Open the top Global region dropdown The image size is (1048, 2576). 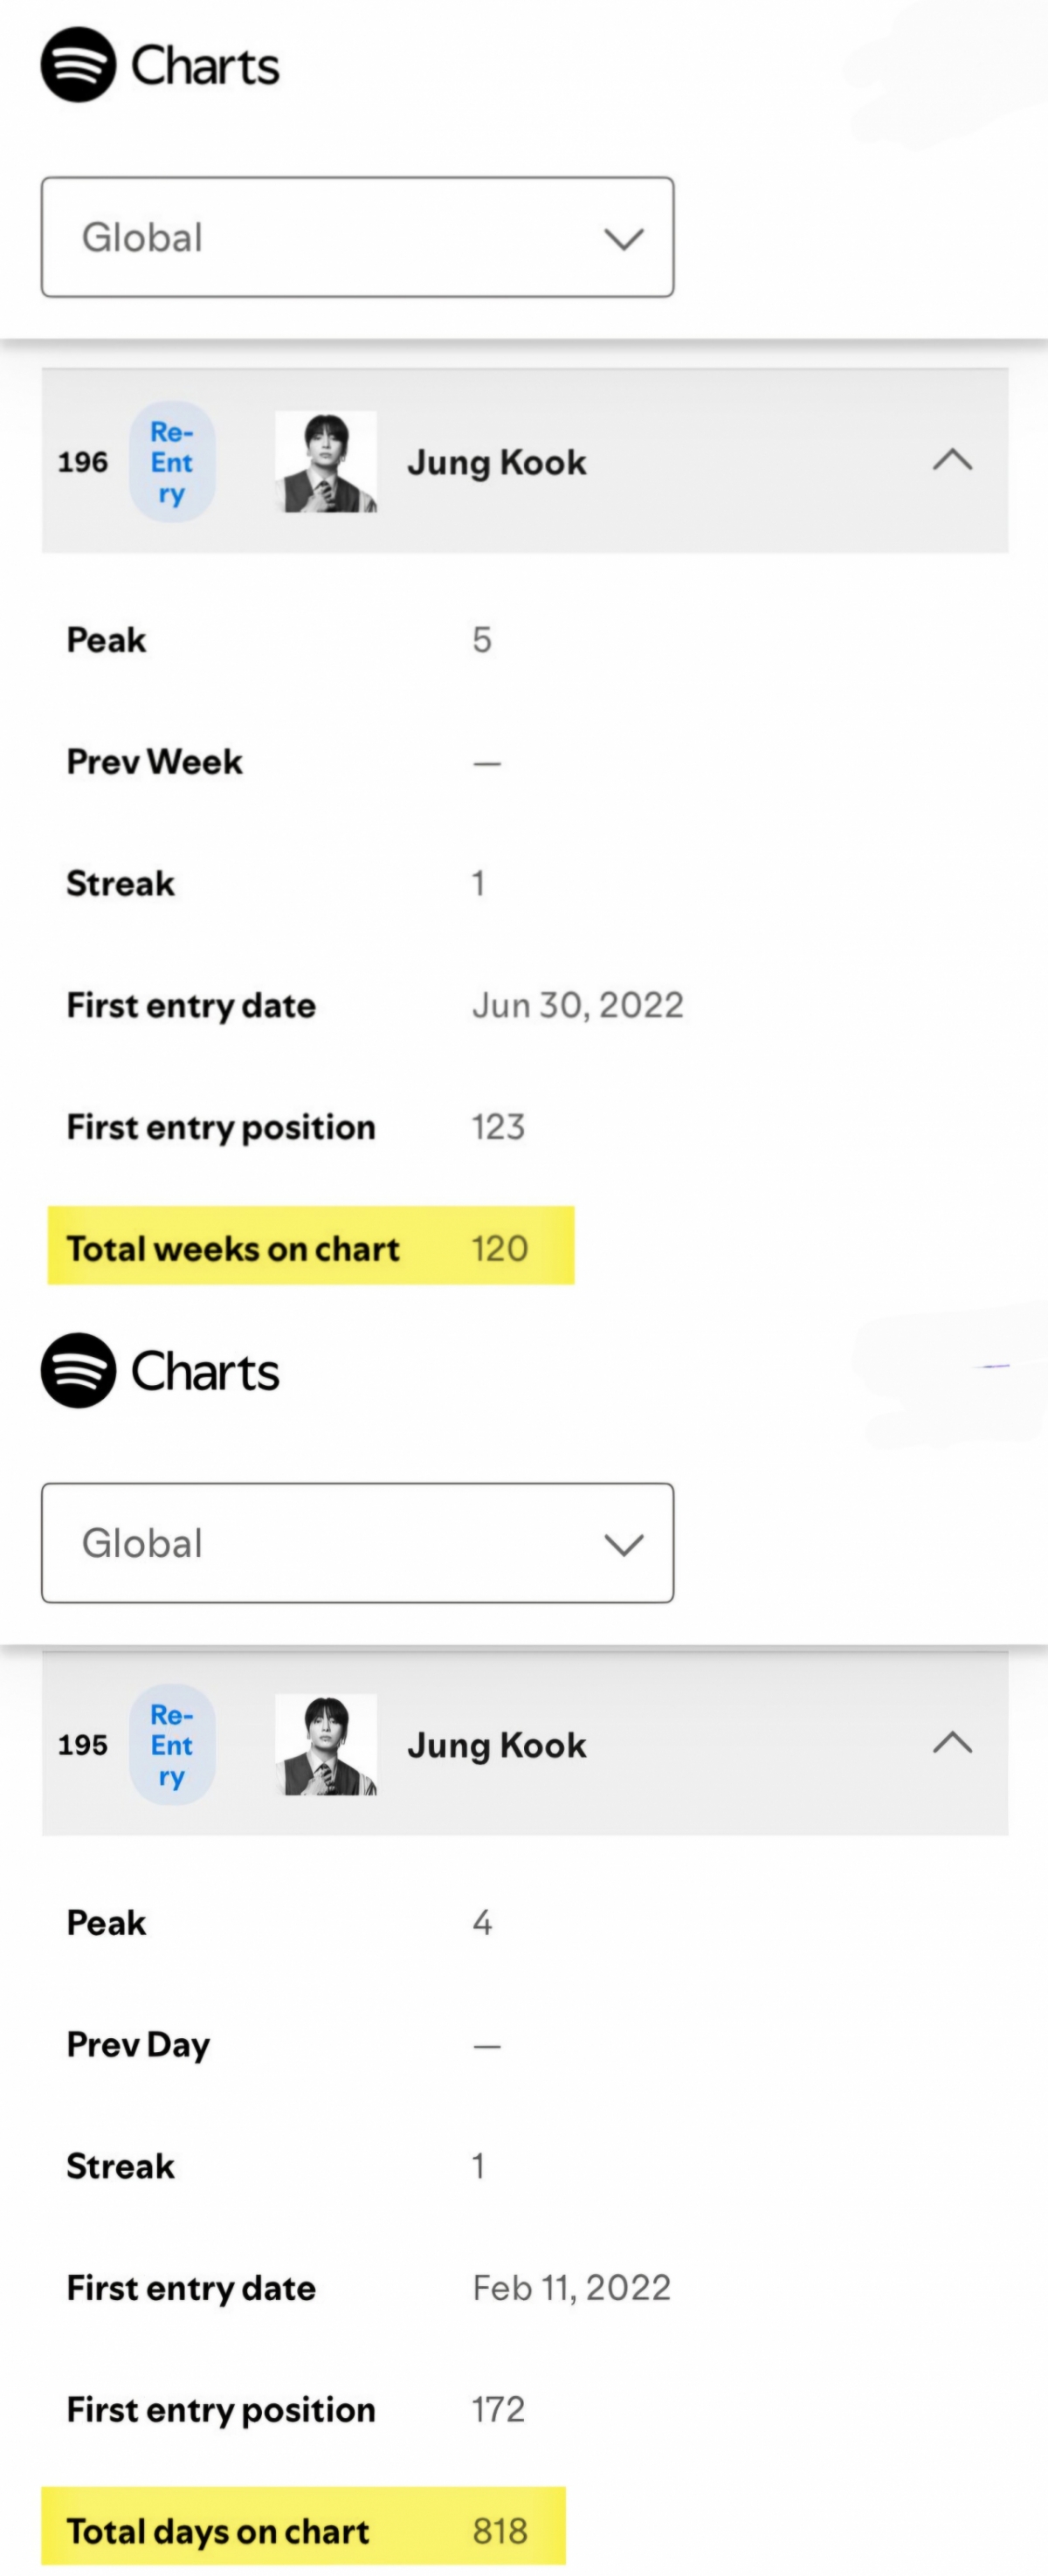coord(357,237)
